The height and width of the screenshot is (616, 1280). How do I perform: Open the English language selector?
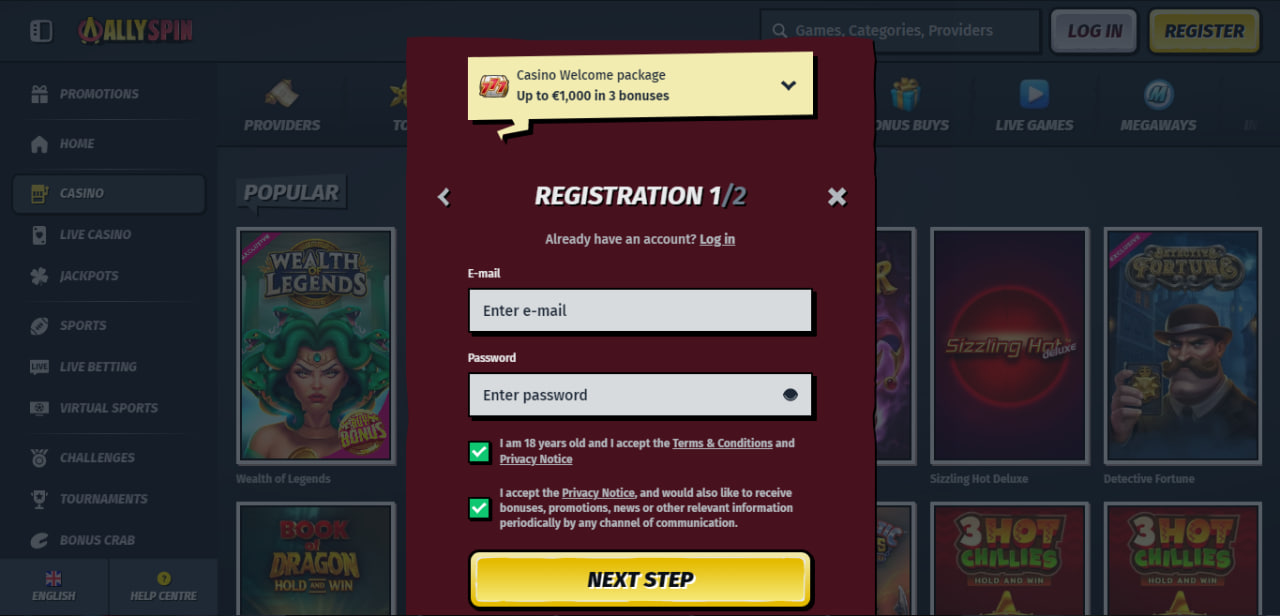click(54, 586)
